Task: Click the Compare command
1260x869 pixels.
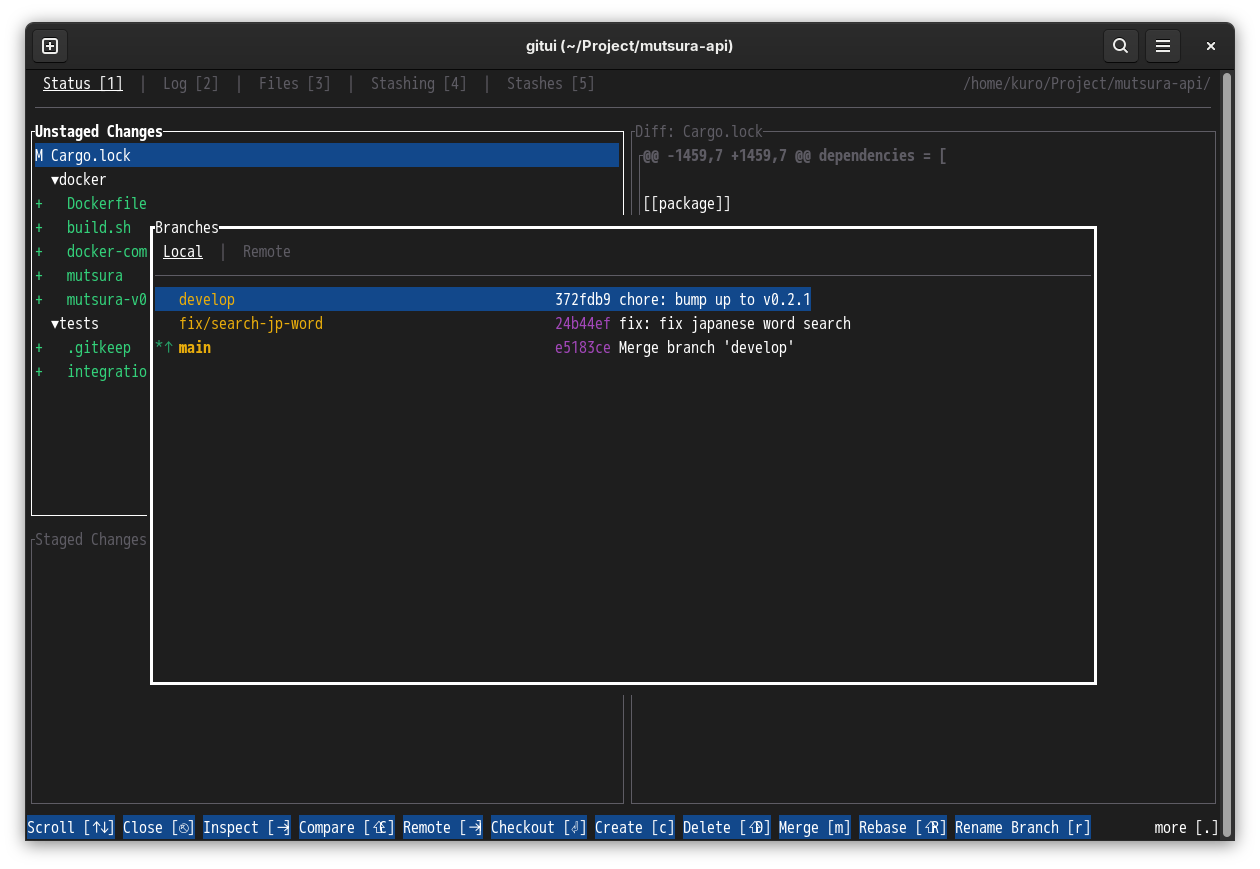Action: (347, 828)
